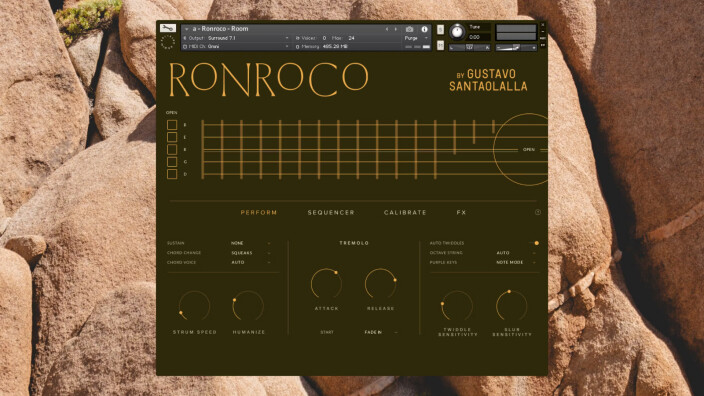Image resolution: width=704 pixels, height=396 pixels.
Task: Click the camera snapshot icon
Action: 409,29
